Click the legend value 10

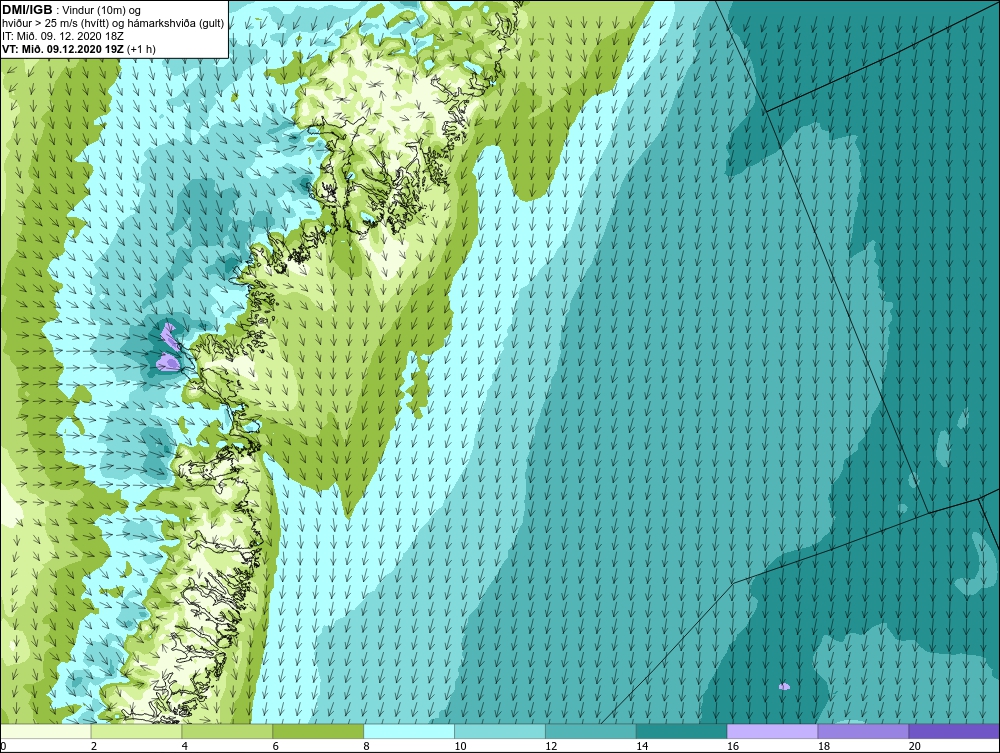pyautogui.click(x=460, y=746)
